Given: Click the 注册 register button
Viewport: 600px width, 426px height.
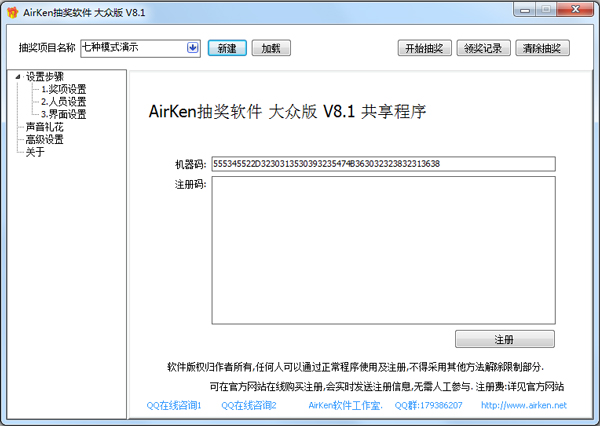Looking at the screenshot, I should (x=505, y=339).
